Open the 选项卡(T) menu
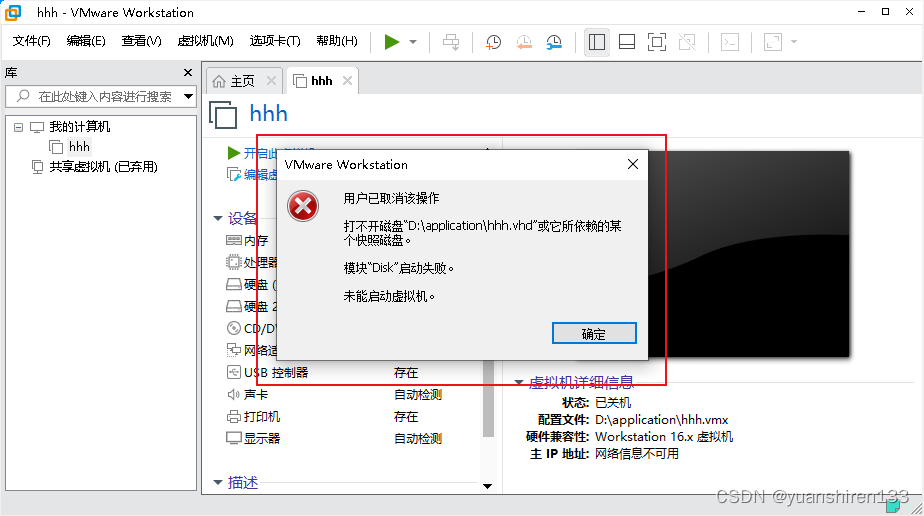 pyautogui.click(x=275, y=41)
